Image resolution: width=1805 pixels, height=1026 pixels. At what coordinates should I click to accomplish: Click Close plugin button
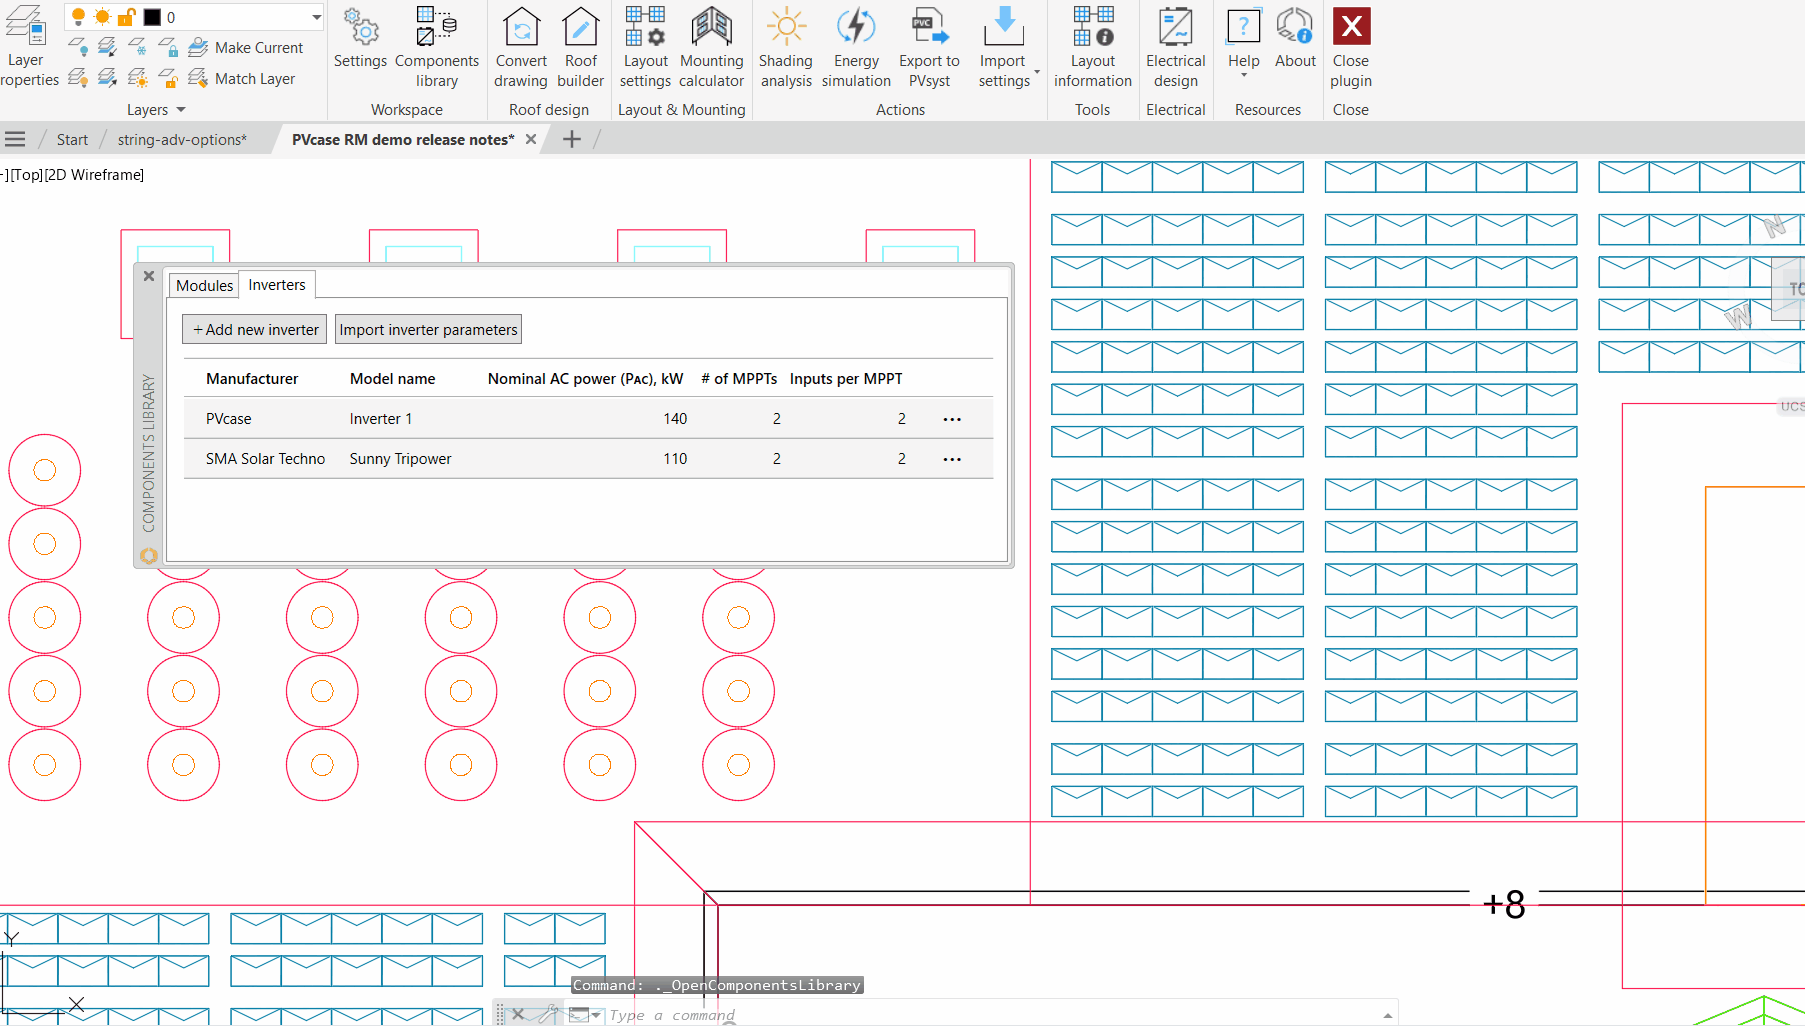coord(1351,48)
